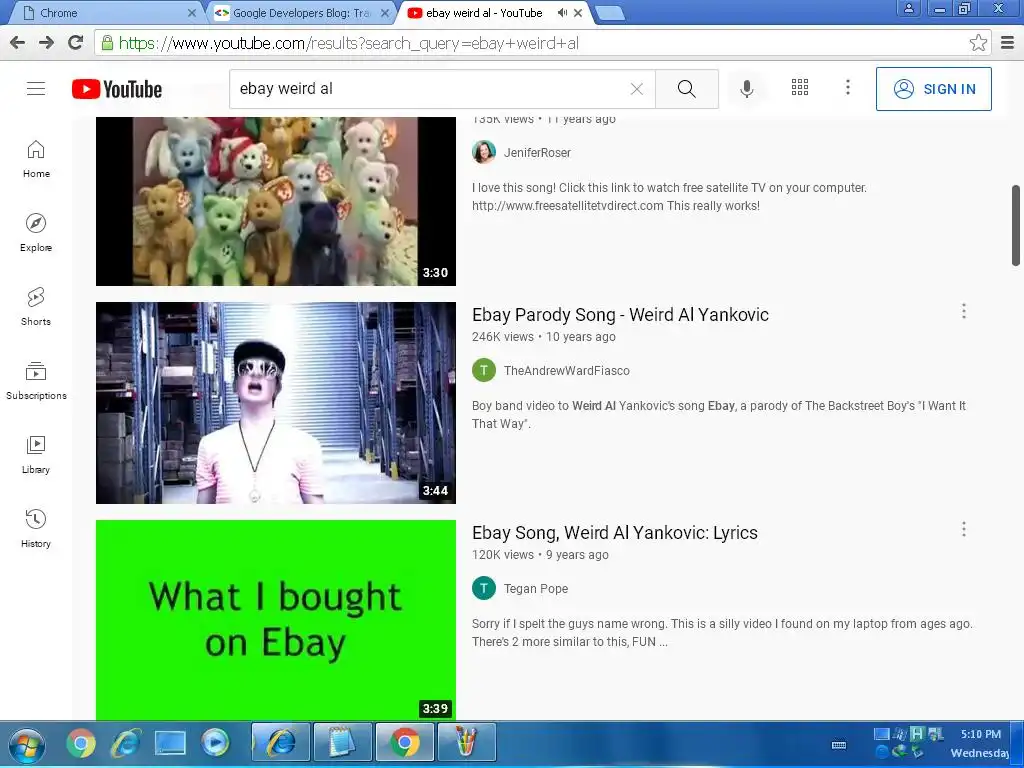Open Library in the sidebar
Viewport: 1024px width, 768px height.
(36, 455)
